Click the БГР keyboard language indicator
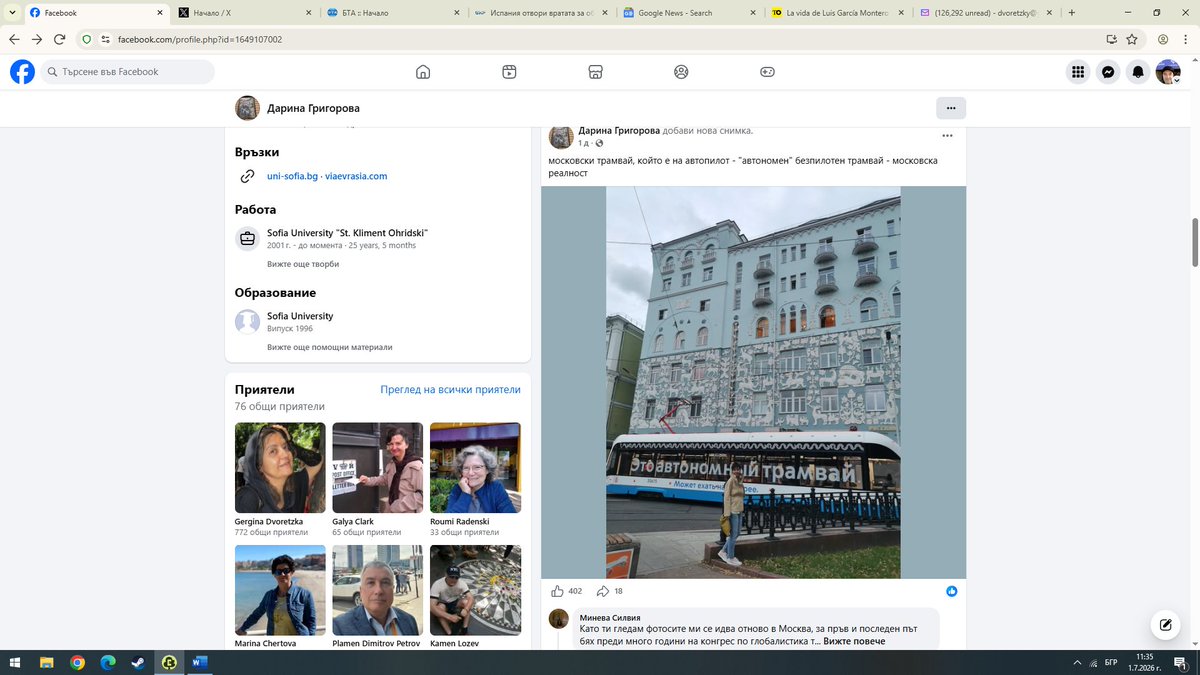This screenshot has height=675, width=1200. click(1110, 662)
